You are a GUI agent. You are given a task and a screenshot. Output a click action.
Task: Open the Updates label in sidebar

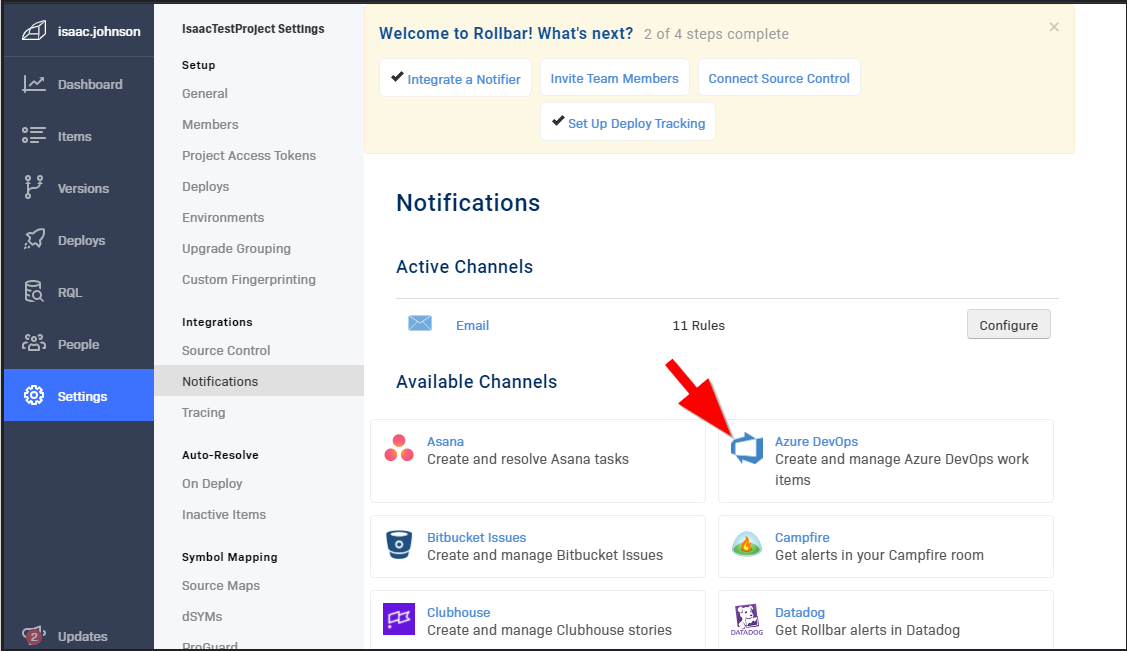click(83, 636)
